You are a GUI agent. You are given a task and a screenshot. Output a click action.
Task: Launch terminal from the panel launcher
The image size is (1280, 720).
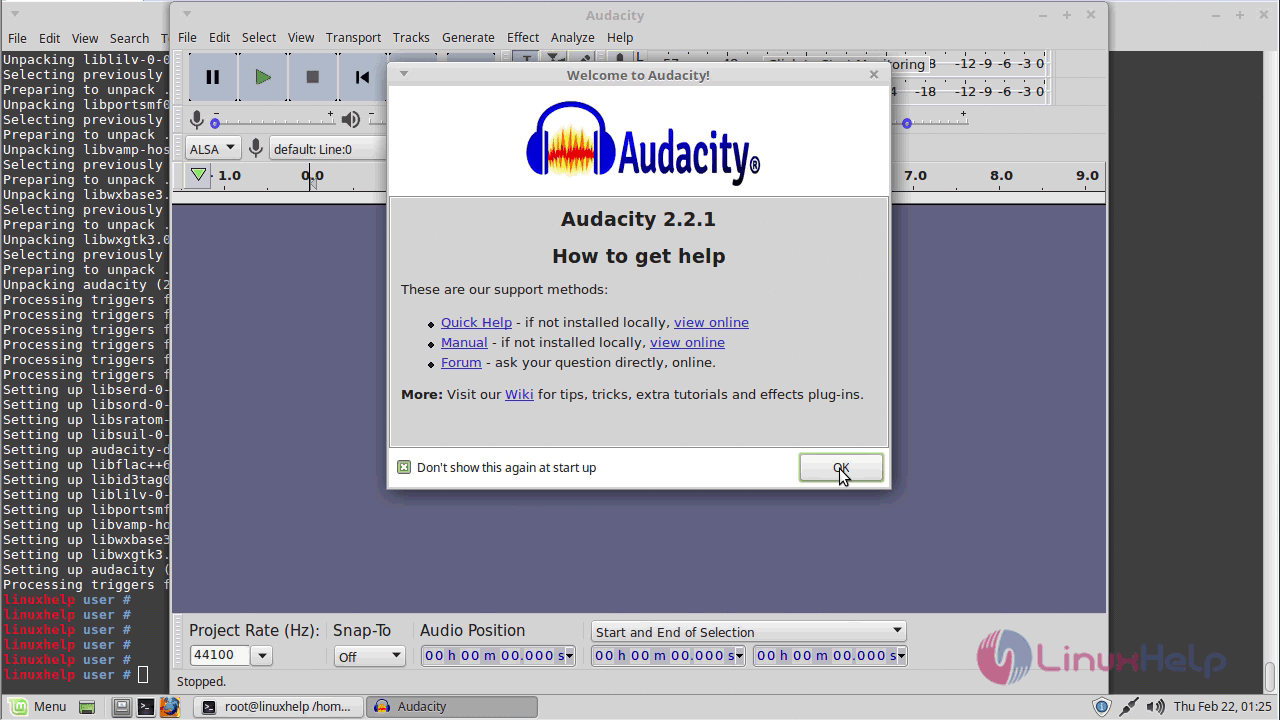coord(146,707)
